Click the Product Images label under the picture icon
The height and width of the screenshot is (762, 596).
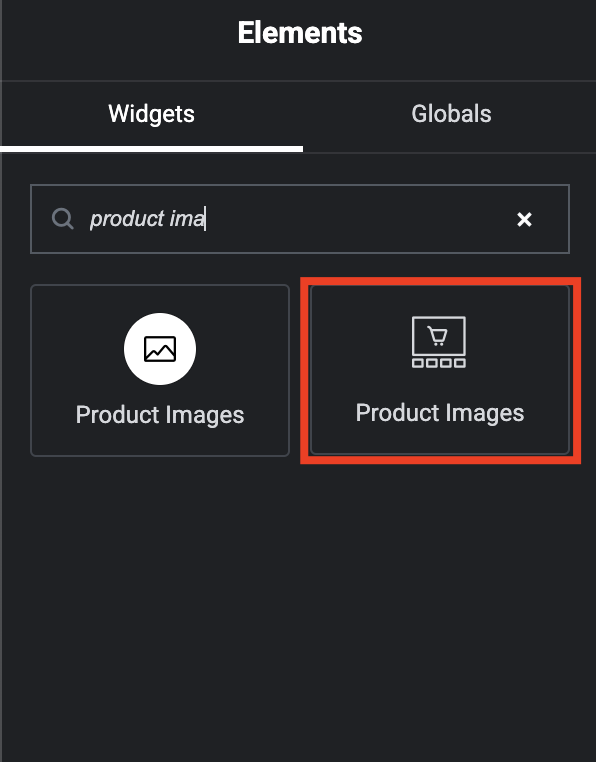pyautogui.click(x=160, y=415)
